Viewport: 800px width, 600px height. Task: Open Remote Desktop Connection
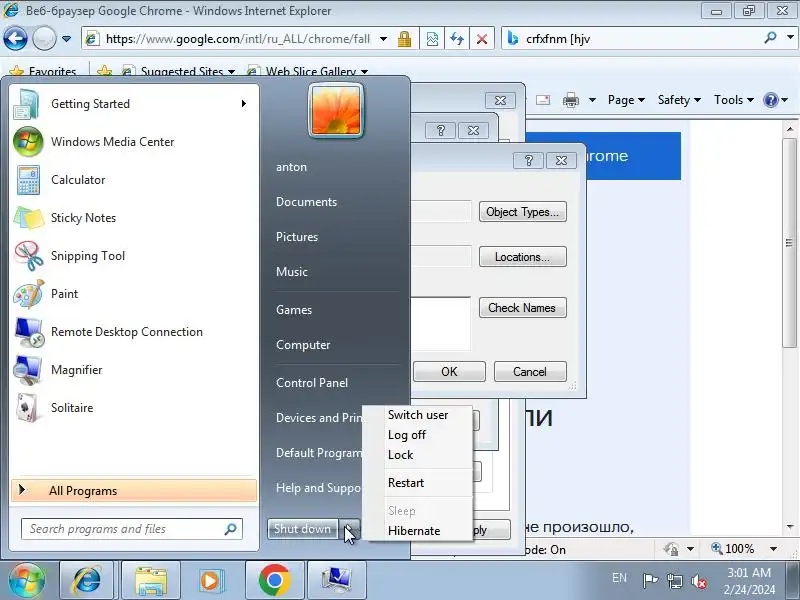(133, 332)
